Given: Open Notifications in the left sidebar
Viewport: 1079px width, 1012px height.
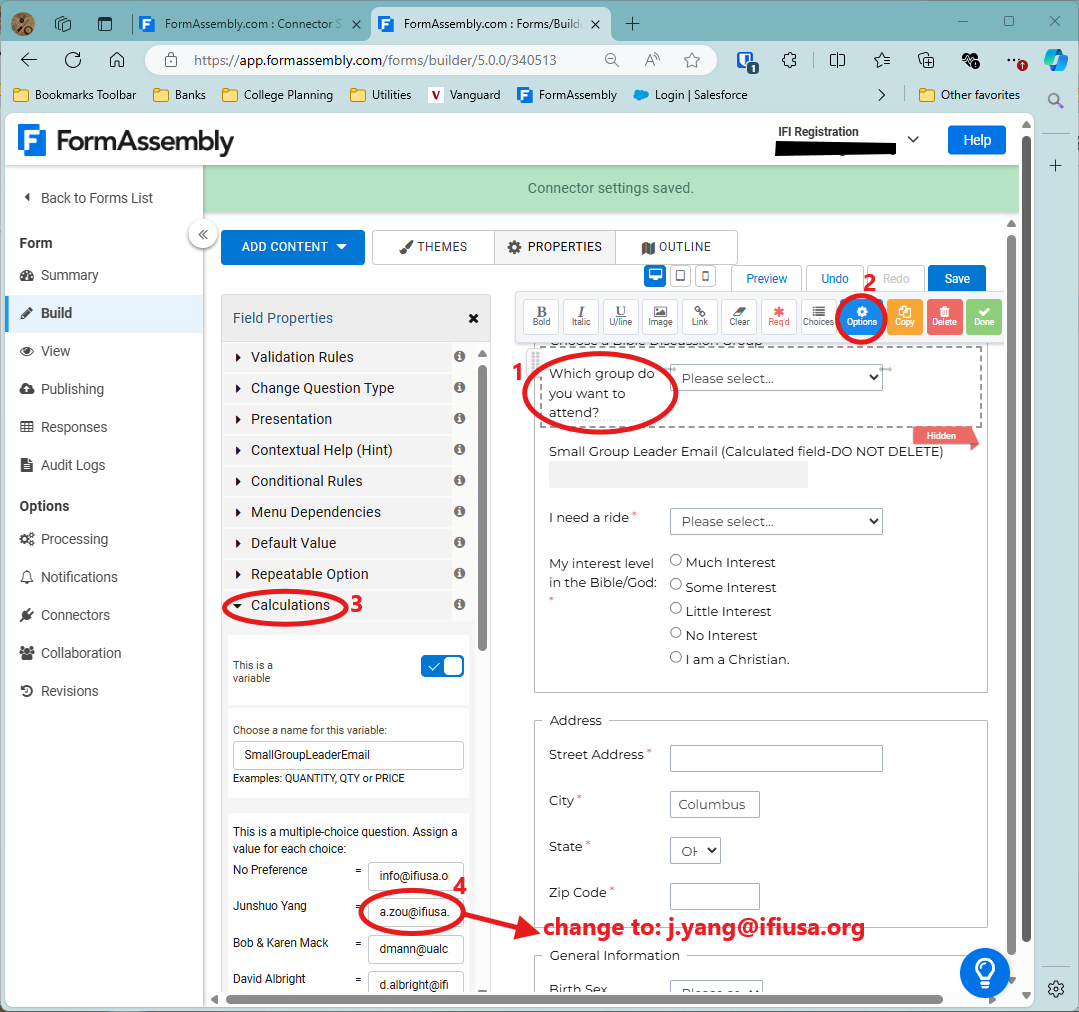Looking at the screenshot, I should (x=79, y=577).
